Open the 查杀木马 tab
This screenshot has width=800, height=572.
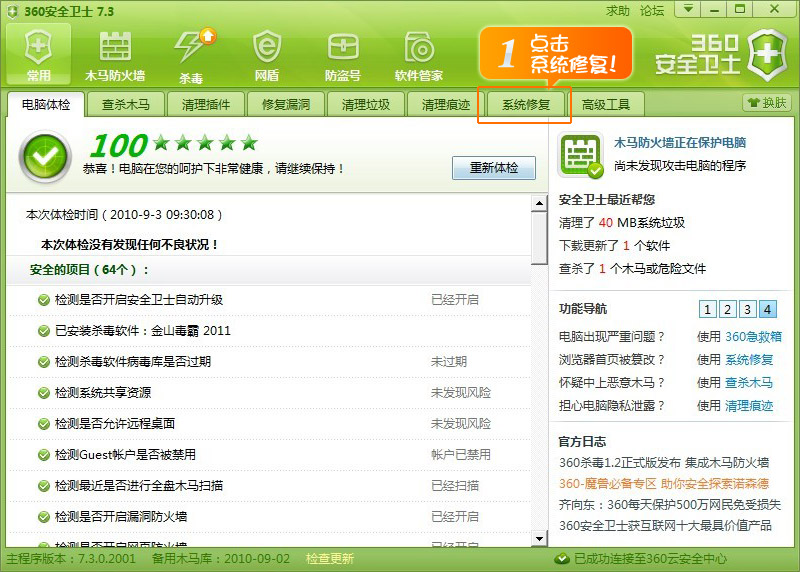126,104
